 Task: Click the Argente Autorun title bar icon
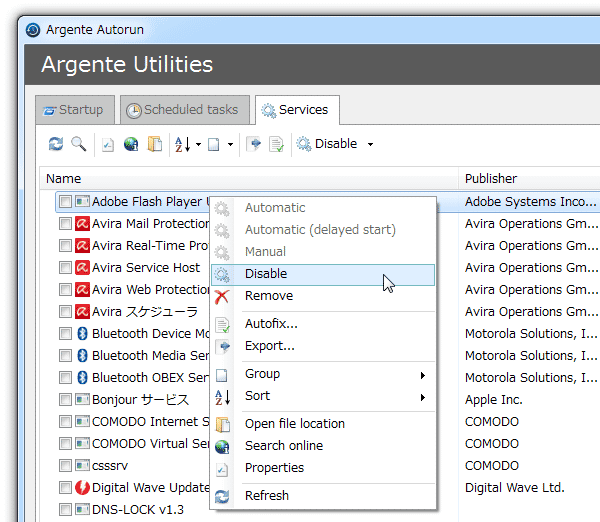(x=33, y=30)
